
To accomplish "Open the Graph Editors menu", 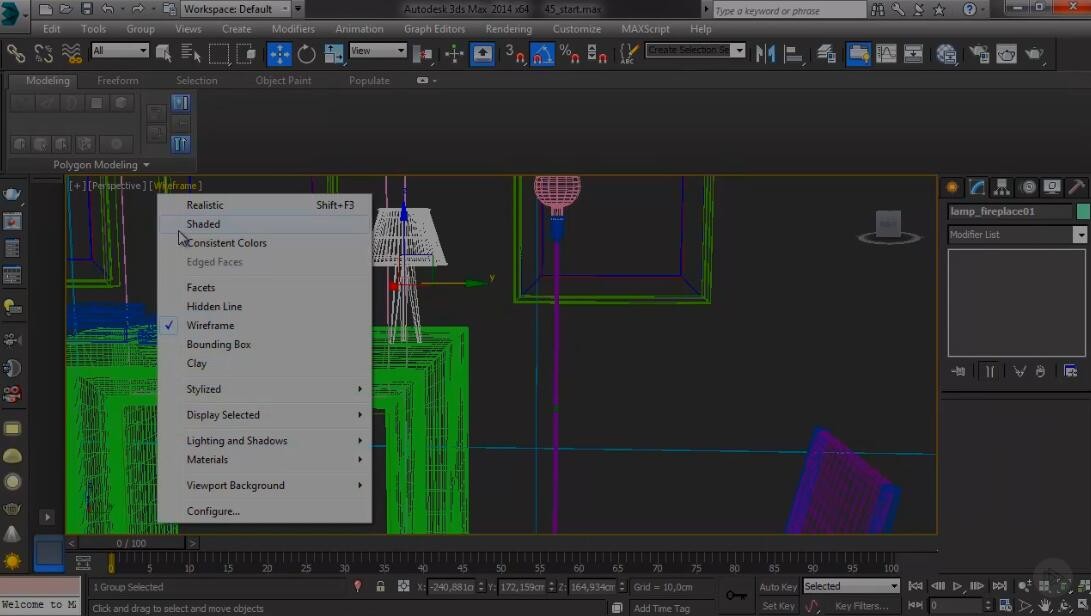I will (x=434, y=29).
